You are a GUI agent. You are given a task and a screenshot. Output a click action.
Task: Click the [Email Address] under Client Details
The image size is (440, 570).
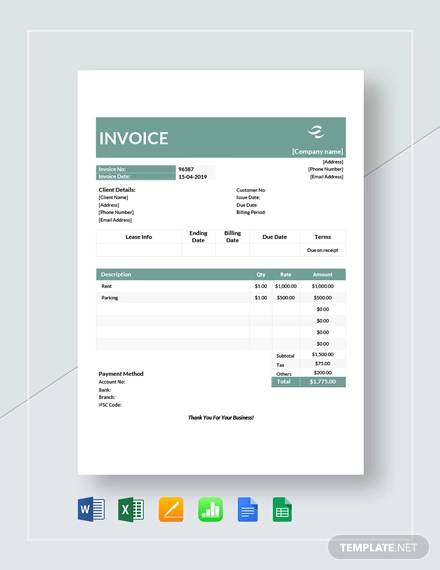(115, 220)
